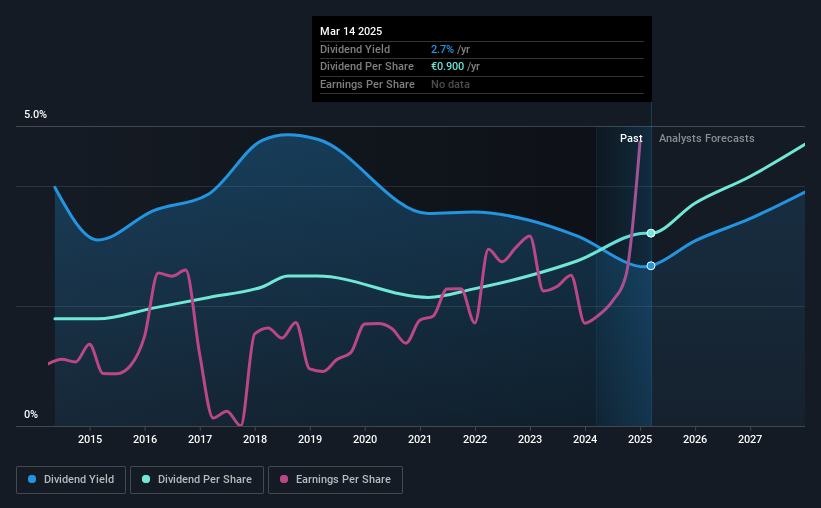Click the 2027 x-axis label

pos(750,439)
